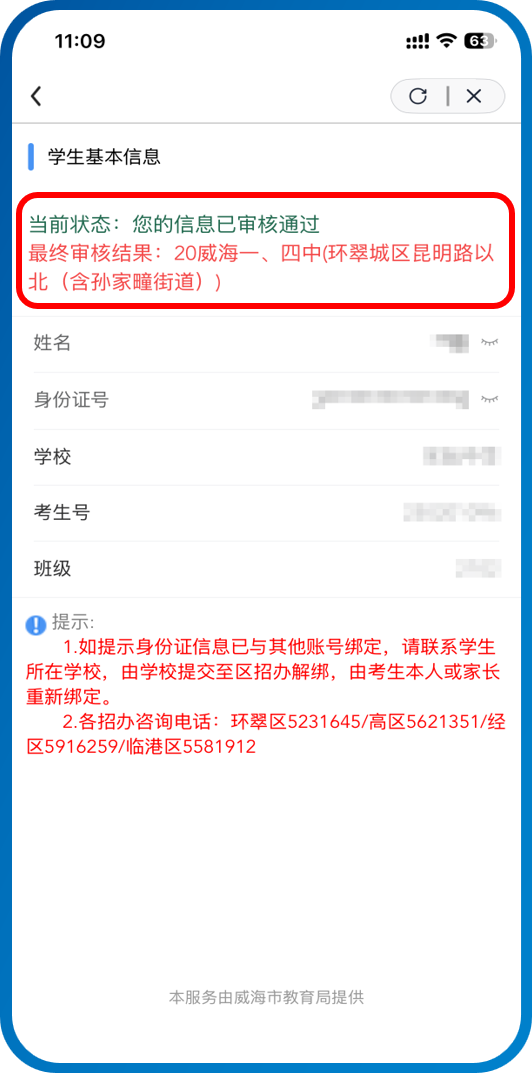
Task: Tap the Wi-Fi icon in status bar
Action: click(448, 41)
